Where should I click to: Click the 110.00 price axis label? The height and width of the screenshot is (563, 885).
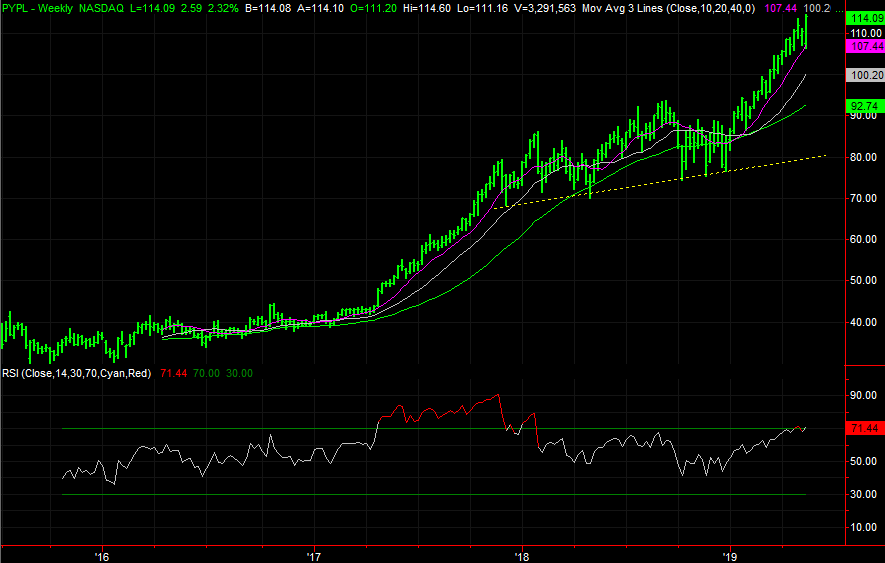[x=866, y=33]
